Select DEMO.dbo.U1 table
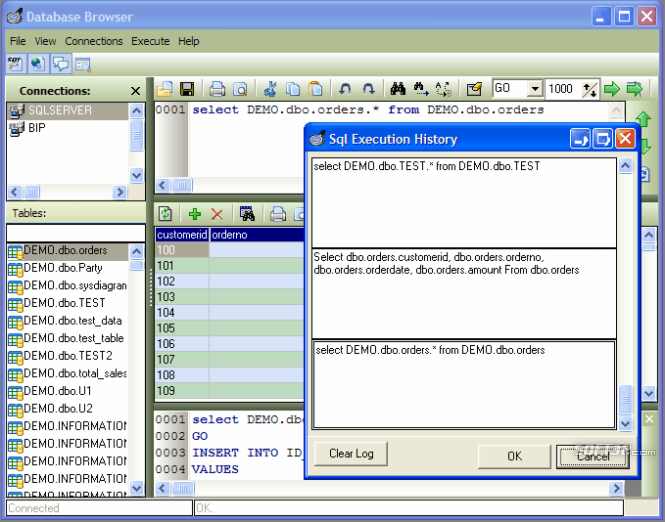The height and width of the screenshot is (522, 665). pyautogui.click(x=68, y=391)
